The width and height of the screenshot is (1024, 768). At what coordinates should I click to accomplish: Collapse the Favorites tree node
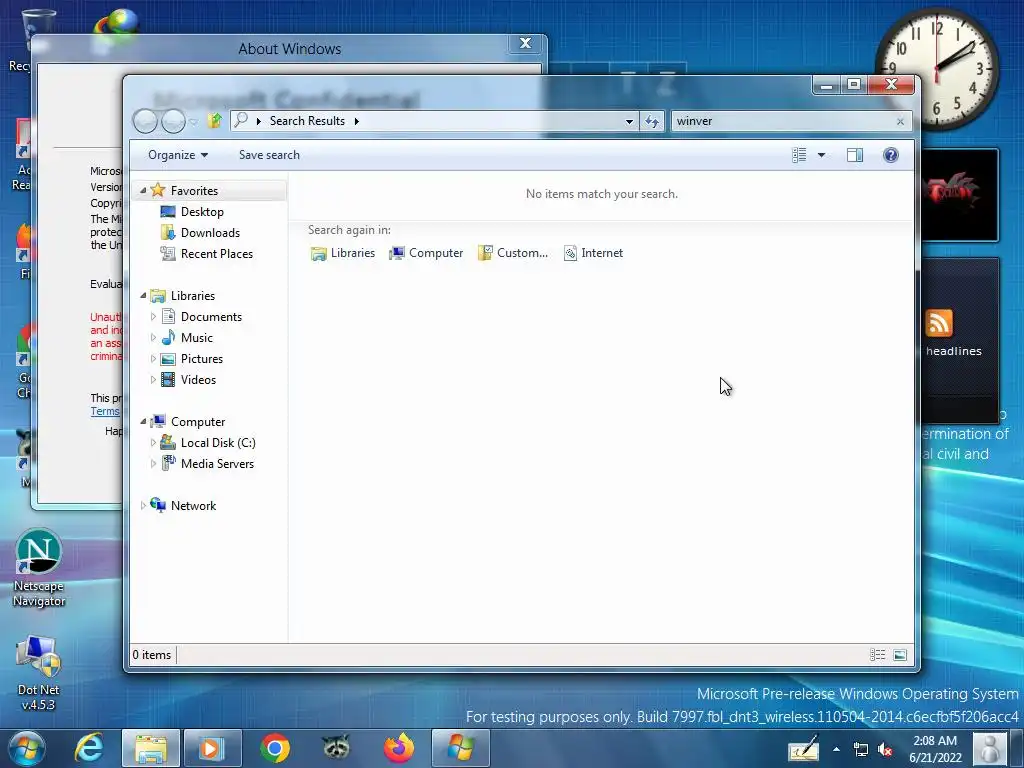click(143, 191)
